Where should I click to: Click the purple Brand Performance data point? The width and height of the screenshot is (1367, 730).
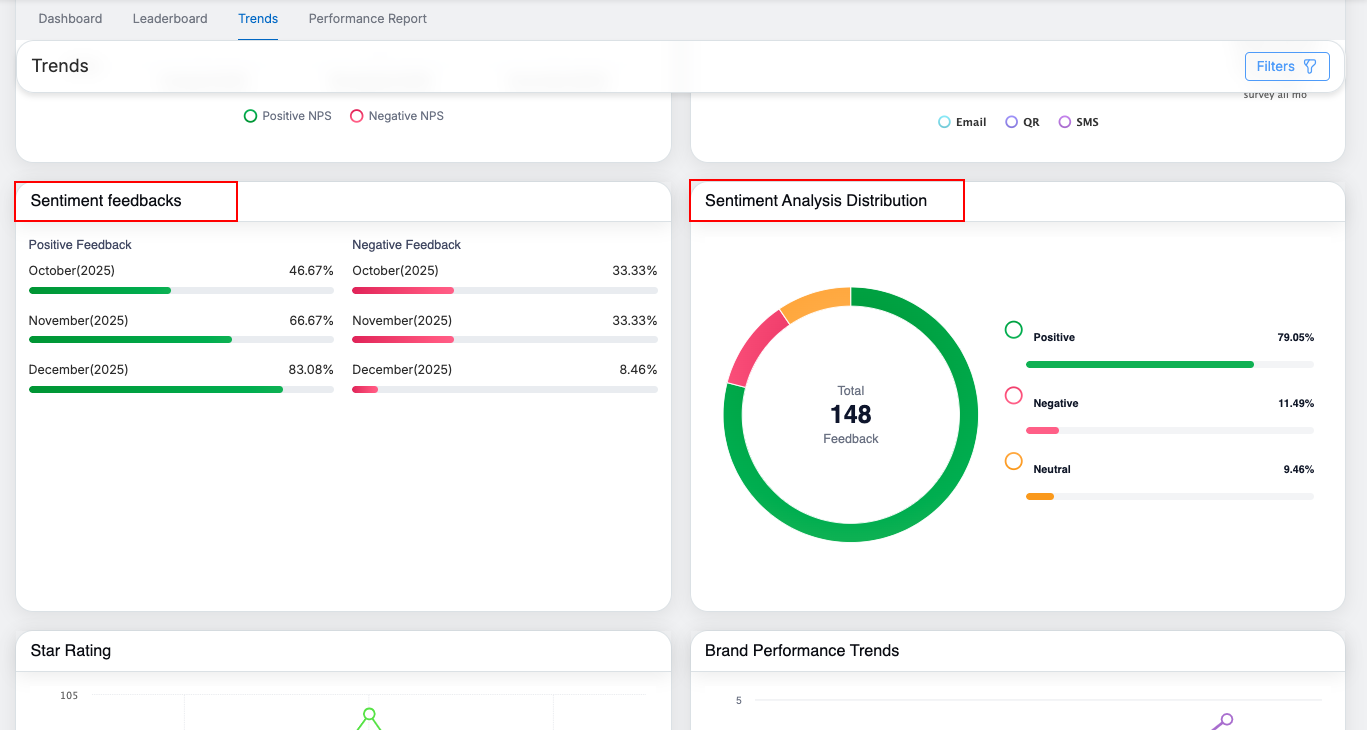[x=1225, y=719]
